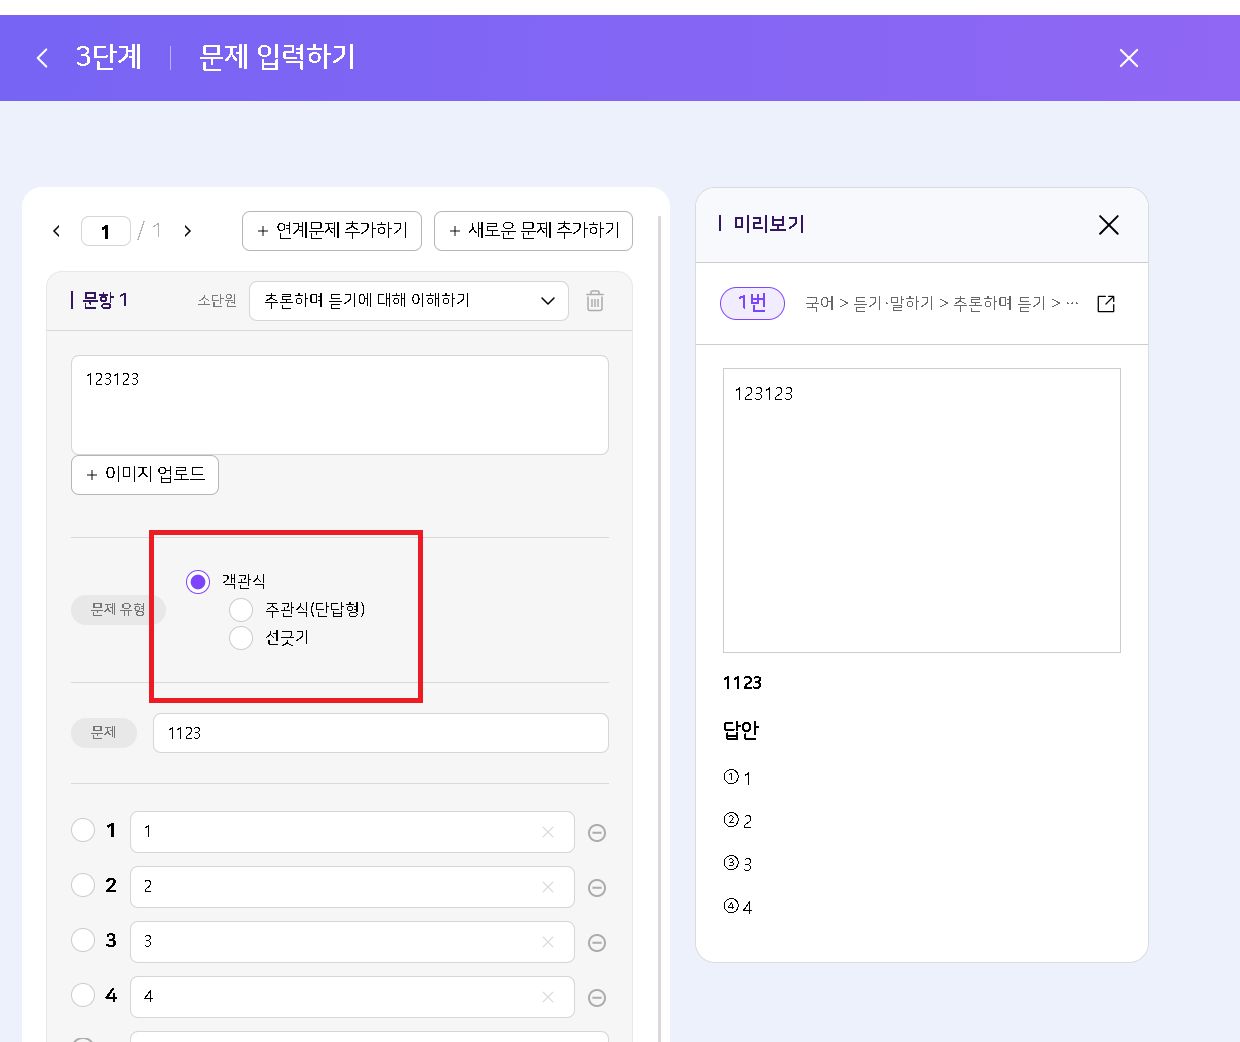This screenshot has height=1042, width=1240.
Task: Click the 3단계 header text
Action: pyautogui.click(x=109, y=57)
